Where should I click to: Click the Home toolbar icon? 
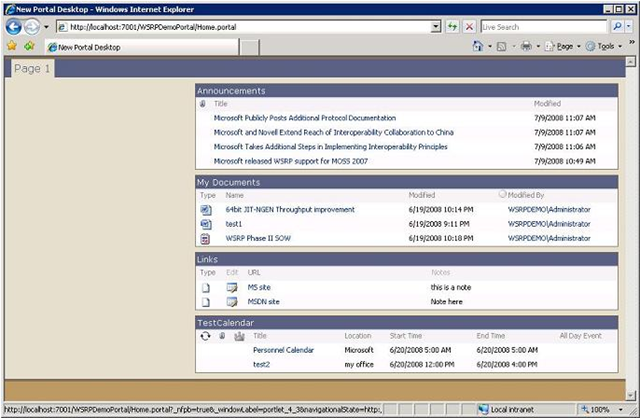[479, 46]
